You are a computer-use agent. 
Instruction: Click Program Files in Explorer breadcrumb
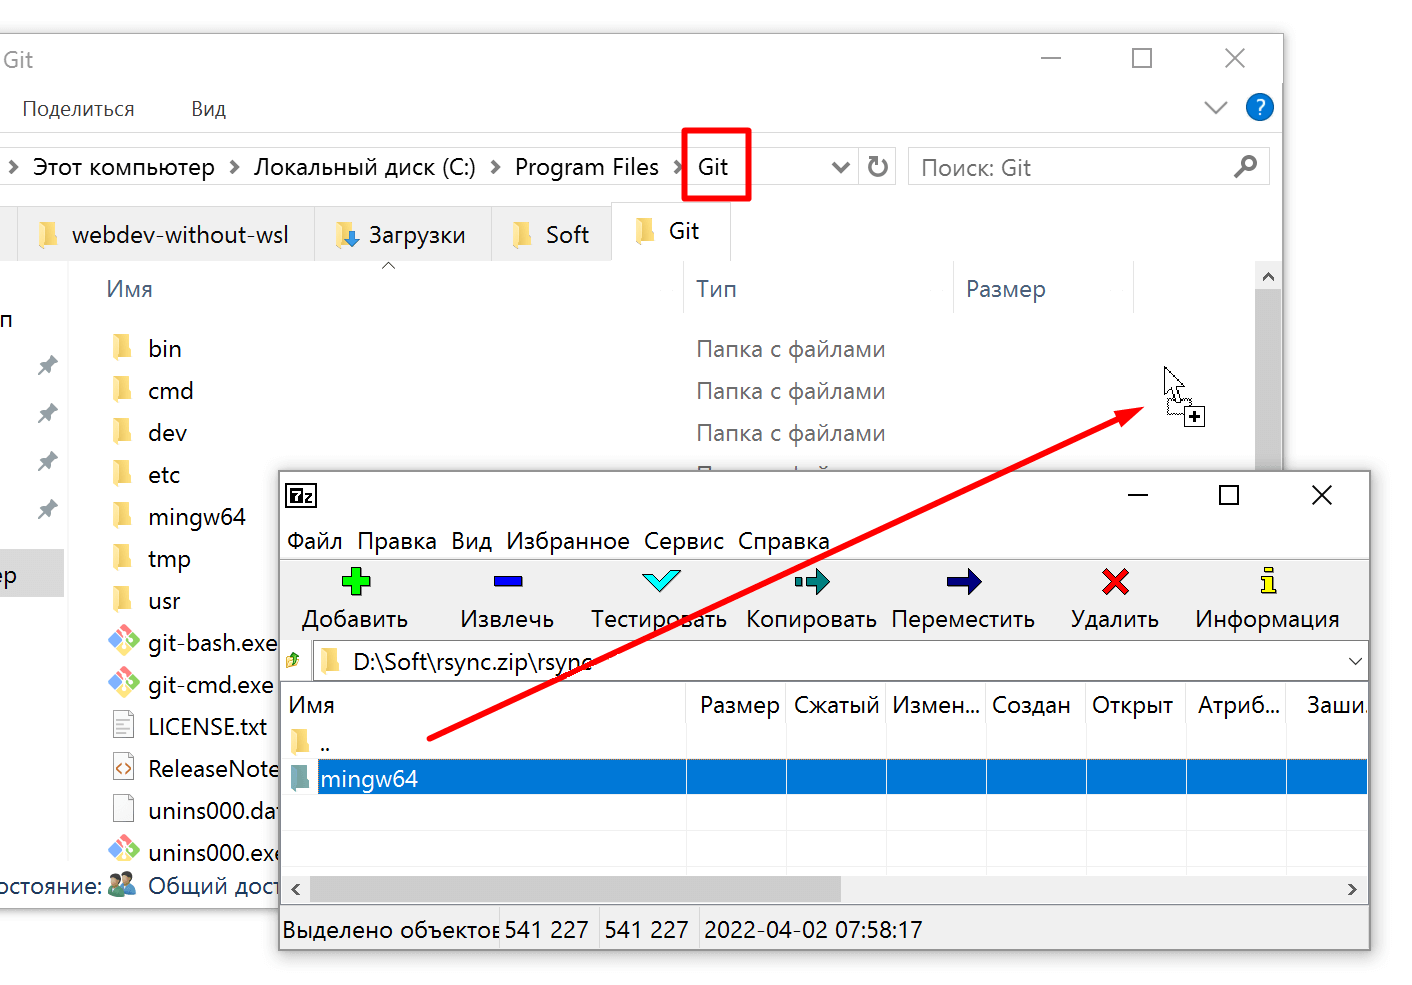pyautogui.click(x=587, y=167)
